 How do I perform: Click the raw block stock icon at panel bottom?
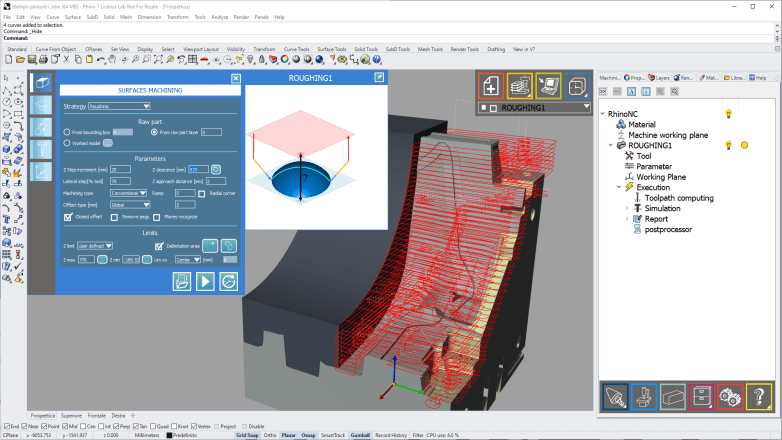[672, 397]
